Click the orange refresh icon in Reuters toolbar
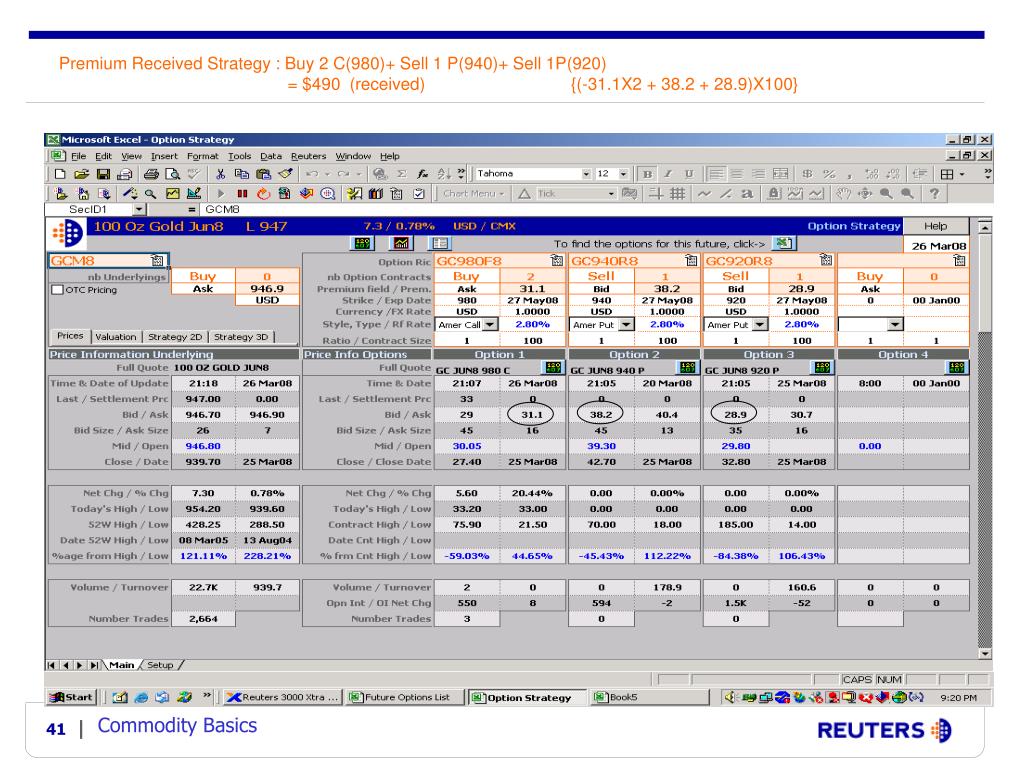 click(263, 193)
